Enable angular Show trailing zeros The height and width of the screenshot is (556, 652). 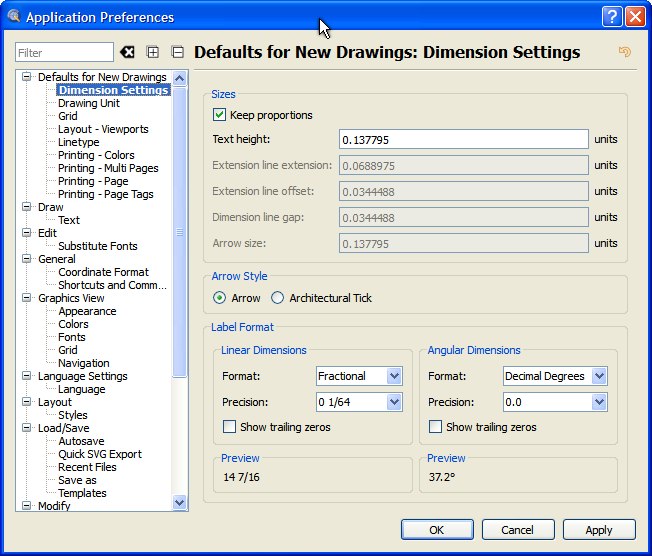tap(435, 427)
